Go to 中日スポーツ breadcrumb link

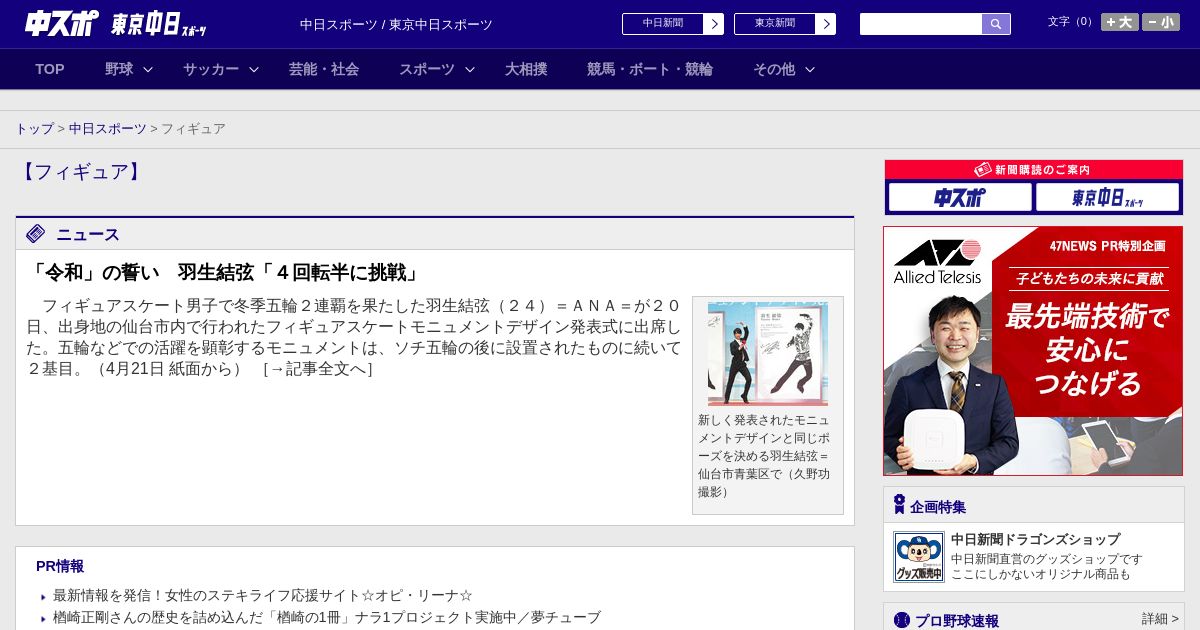tap(108, 129)
